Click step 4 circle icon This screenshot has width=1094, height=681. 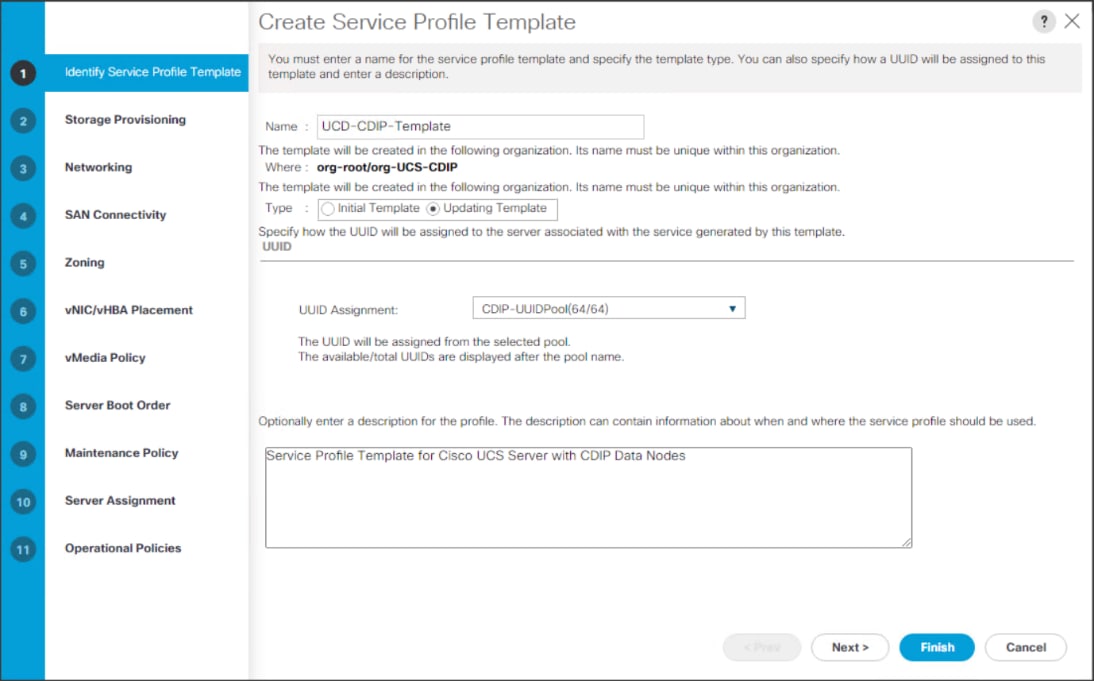[x=23, y=216]
